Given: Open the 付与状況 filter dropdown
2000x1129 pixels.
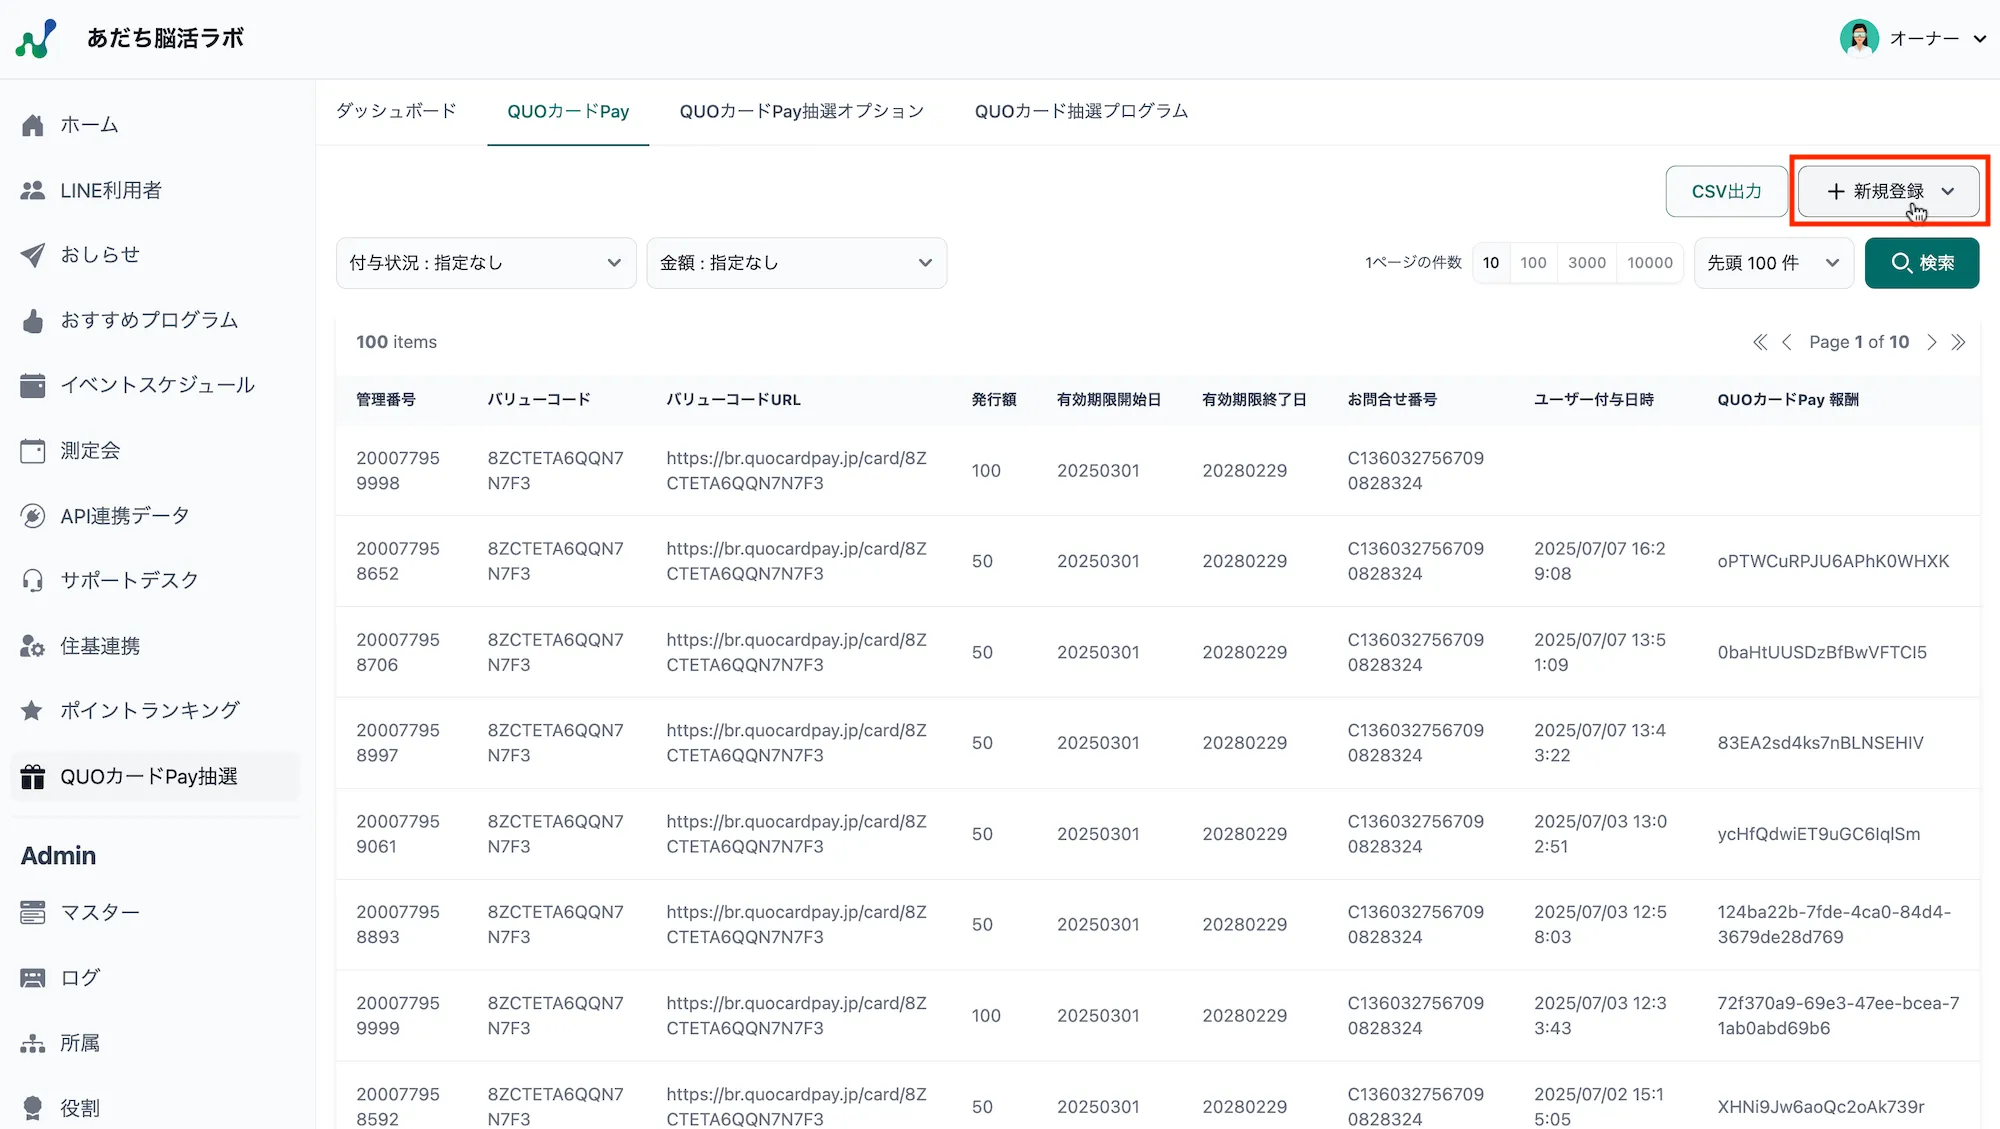Looking at the screenshot, I should click(486, 262).
